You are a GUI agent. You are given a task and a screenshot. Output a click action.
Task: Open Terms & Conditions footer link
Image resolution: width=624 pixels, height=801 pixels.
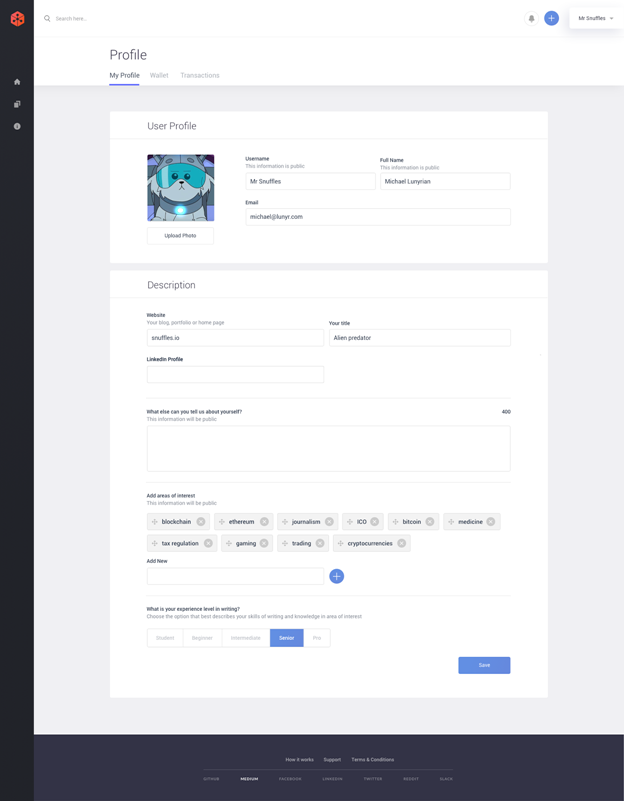372,760
